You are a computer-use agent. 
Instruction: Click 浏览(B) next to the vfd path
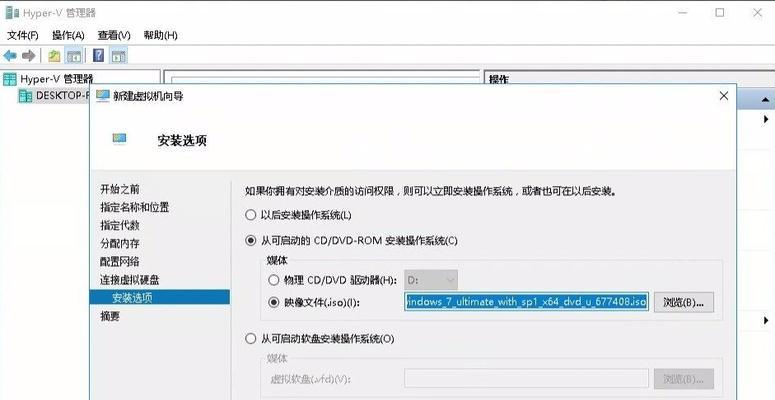pyautogui.click(x=684, y=379)
